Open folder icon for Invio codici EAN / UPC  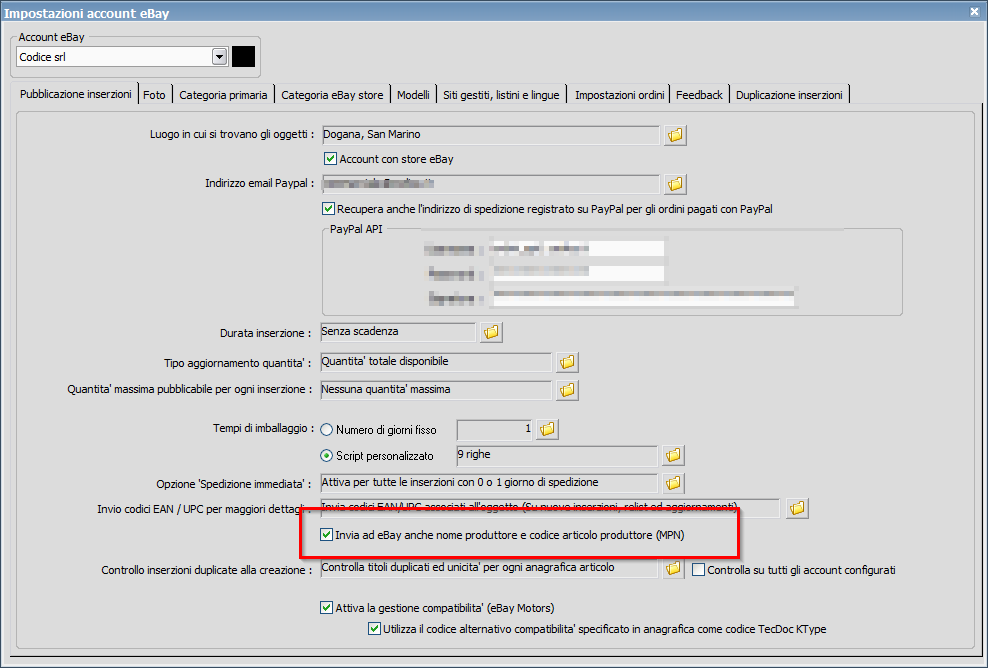pos(797,508)
